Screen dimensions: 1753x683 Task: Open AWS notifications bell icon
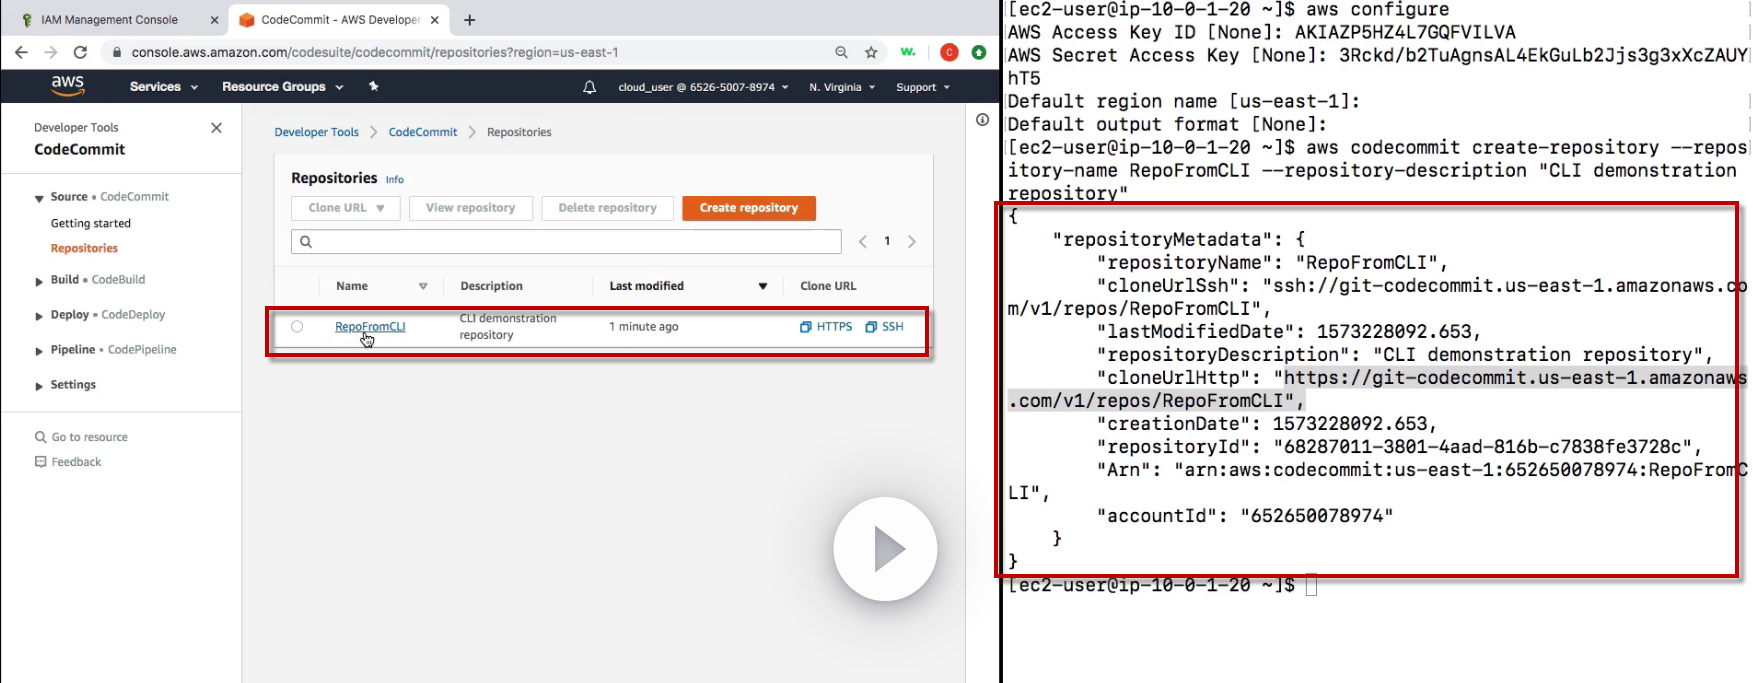point(590,87)
